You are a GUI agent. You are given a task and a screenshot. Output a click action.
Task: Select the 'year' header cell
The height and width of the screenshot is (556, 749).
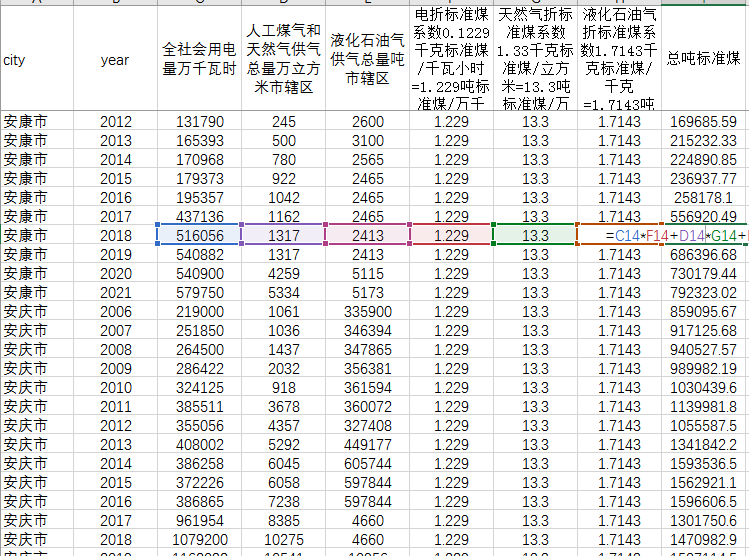click(x=115, y=59)
